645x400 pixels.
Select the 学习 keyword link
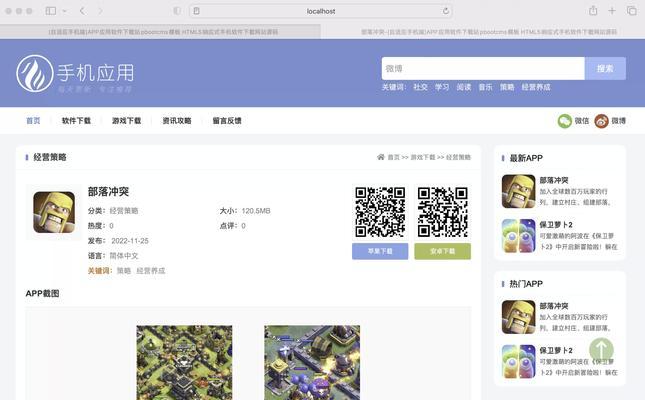point(442,87)
